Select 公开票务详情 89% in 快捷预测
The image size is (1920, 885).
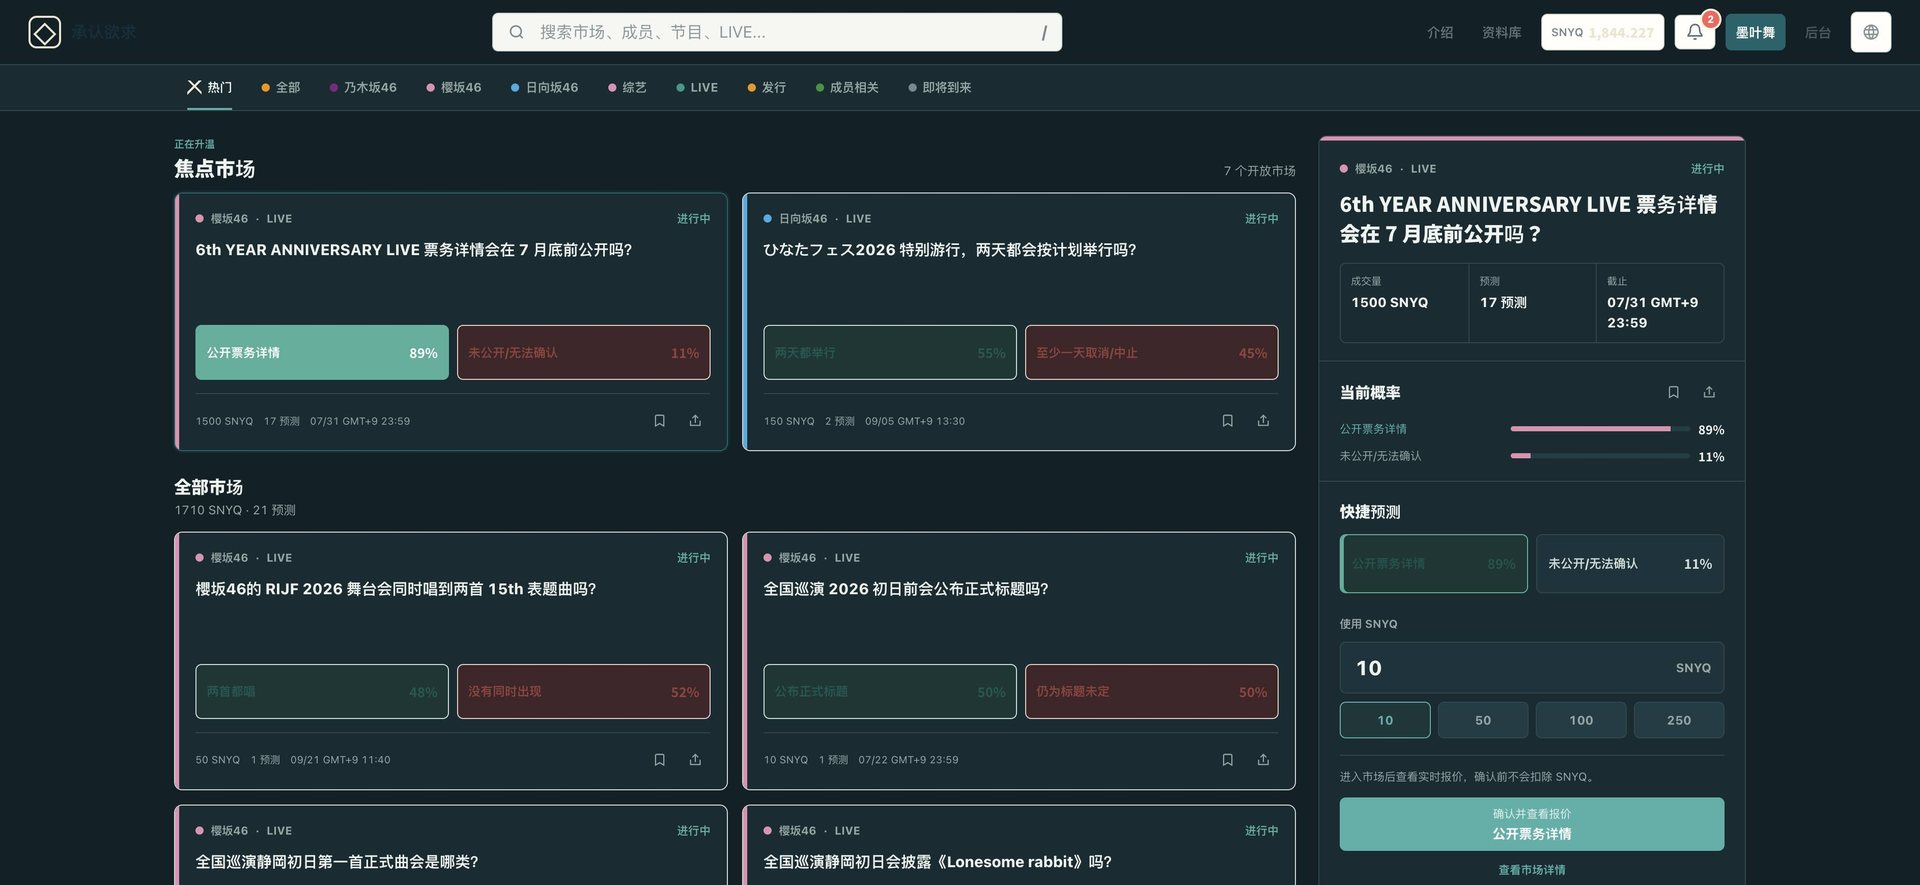click(x=1434, y=564)
